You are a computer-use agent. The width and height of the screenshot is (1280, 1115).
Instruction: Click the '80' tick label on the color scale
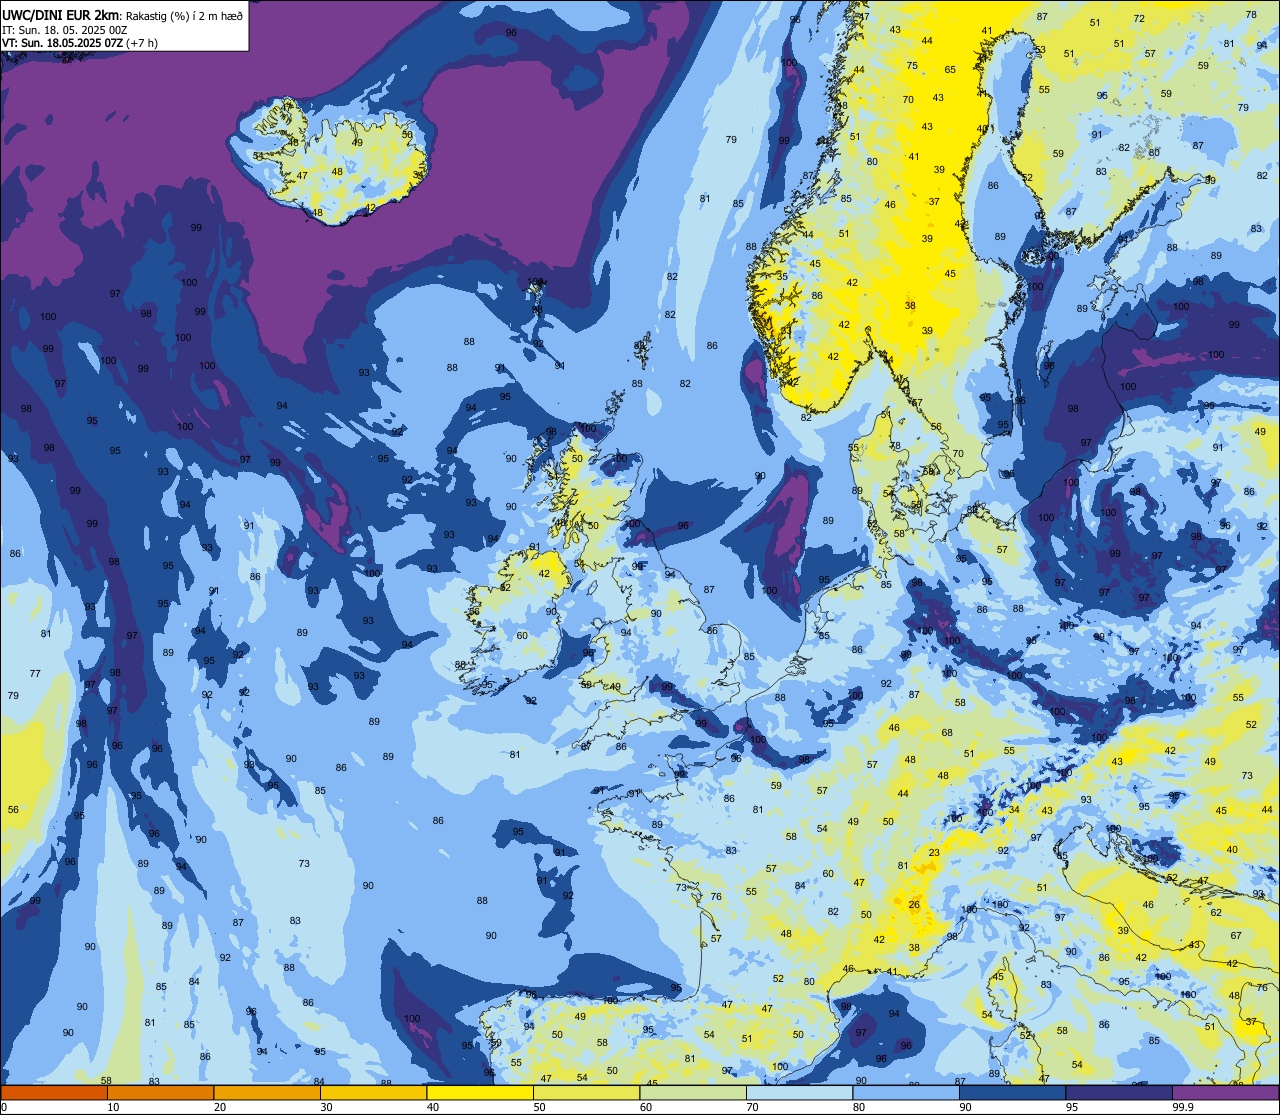(859, 1107)
